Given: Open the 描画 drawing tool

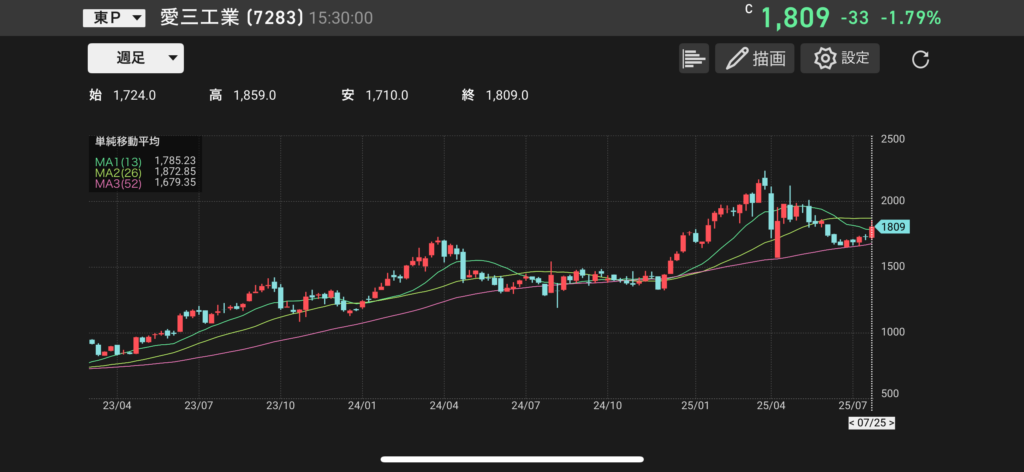Looking at the screenshot, I should (x=754, y=59).
